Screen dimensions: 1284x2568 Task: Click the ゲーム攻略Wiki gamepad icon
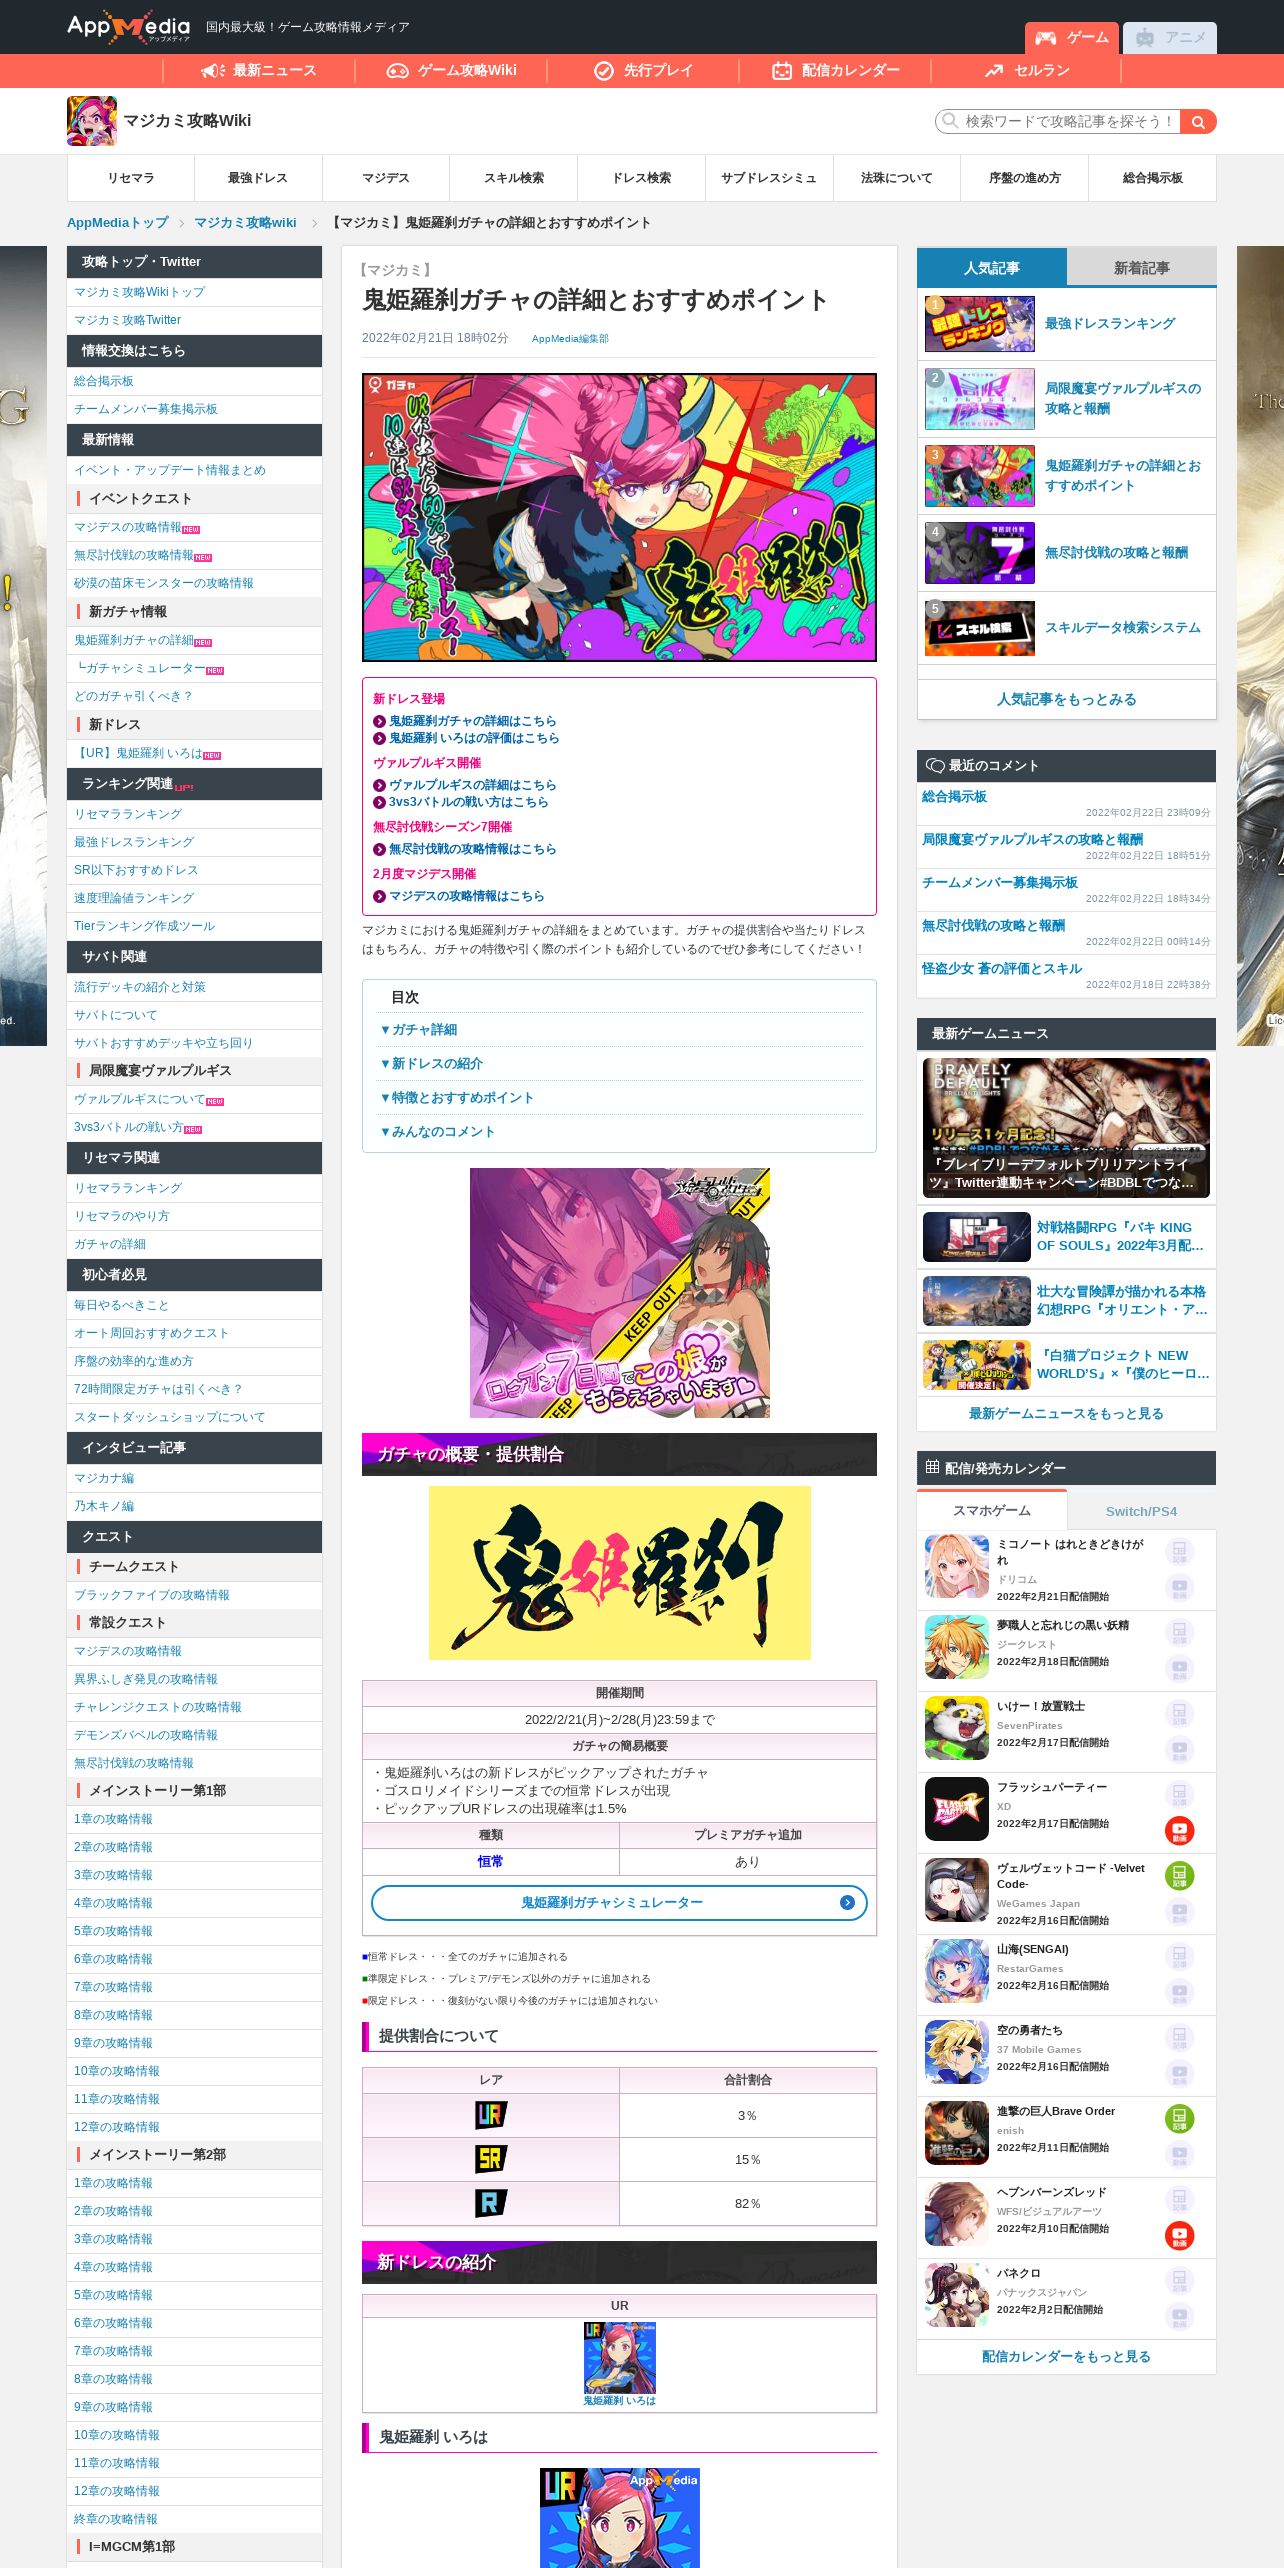tap(398, 70)
